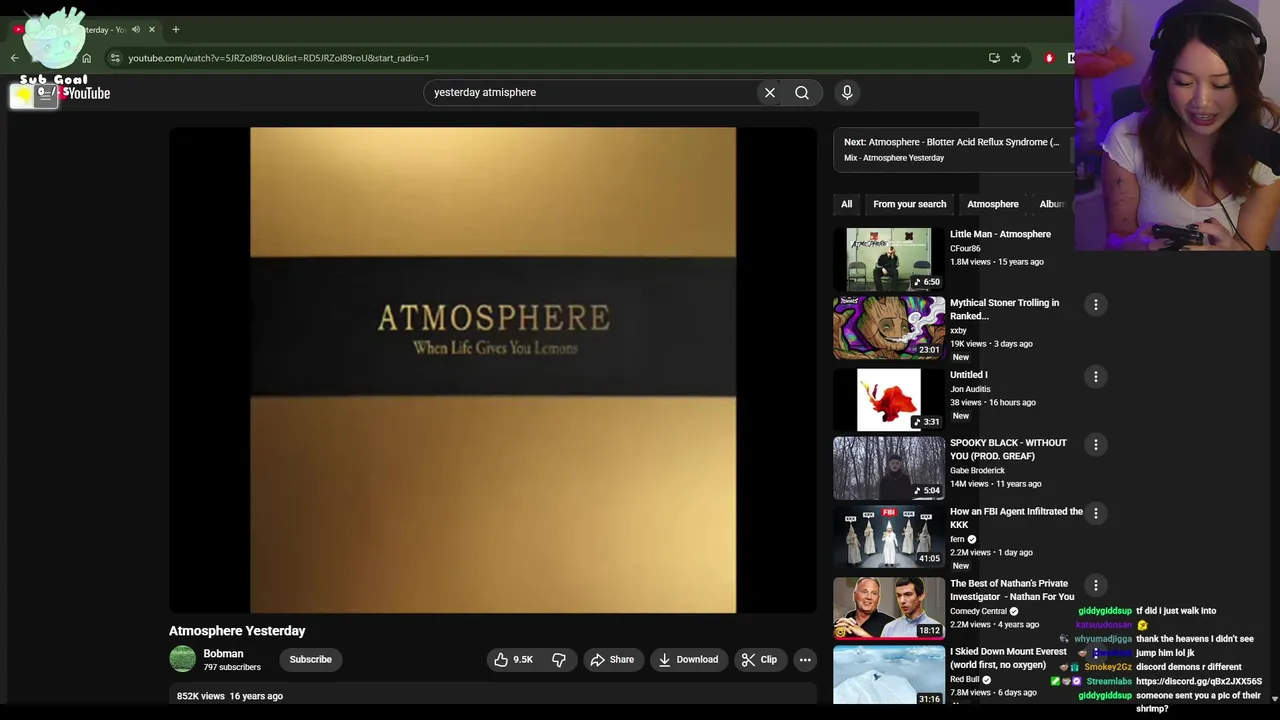Screen dimensions: 1280x720
Task: Download the video
Action: click(688, 659)
